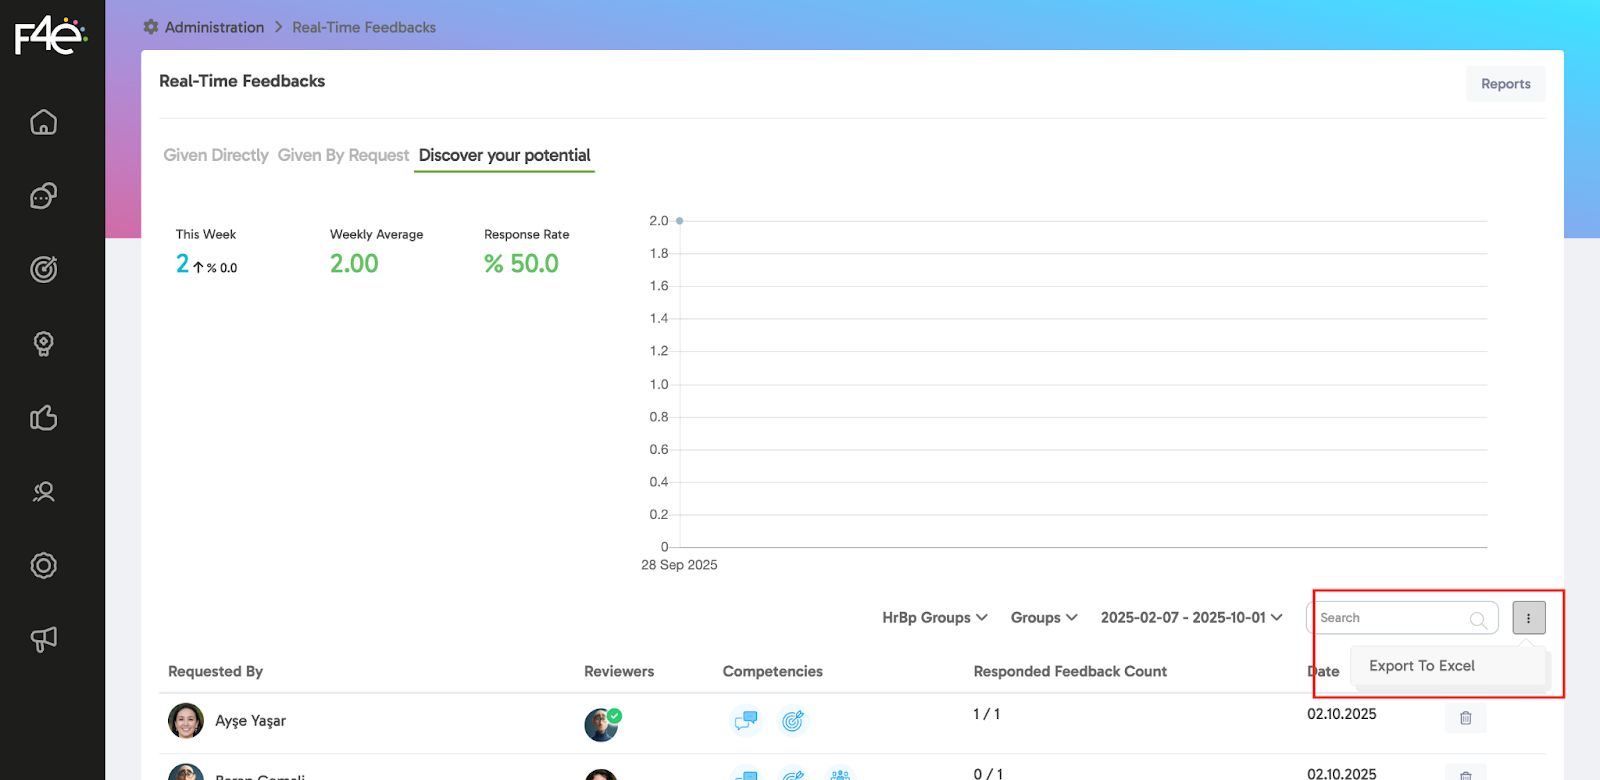This screenshot has width=1600, height=780.
Task: Expand the Groups filter dropdown
Action: 1043,618
